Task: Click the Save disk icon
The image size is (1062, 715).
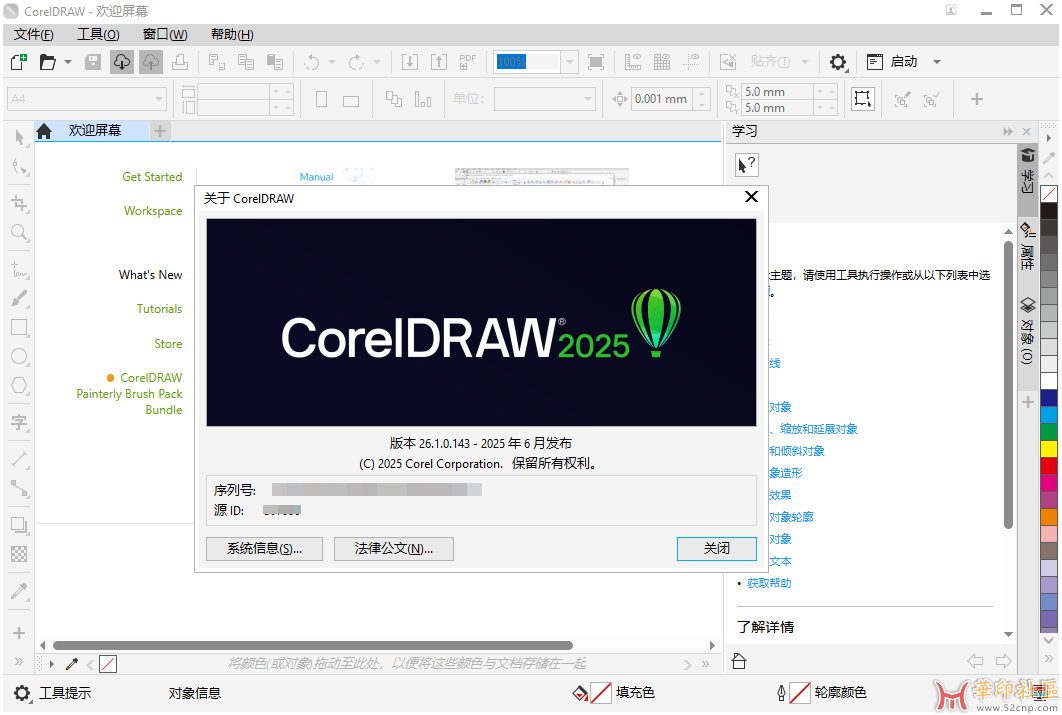Action: pyautogui.click(x=93, y=62)
